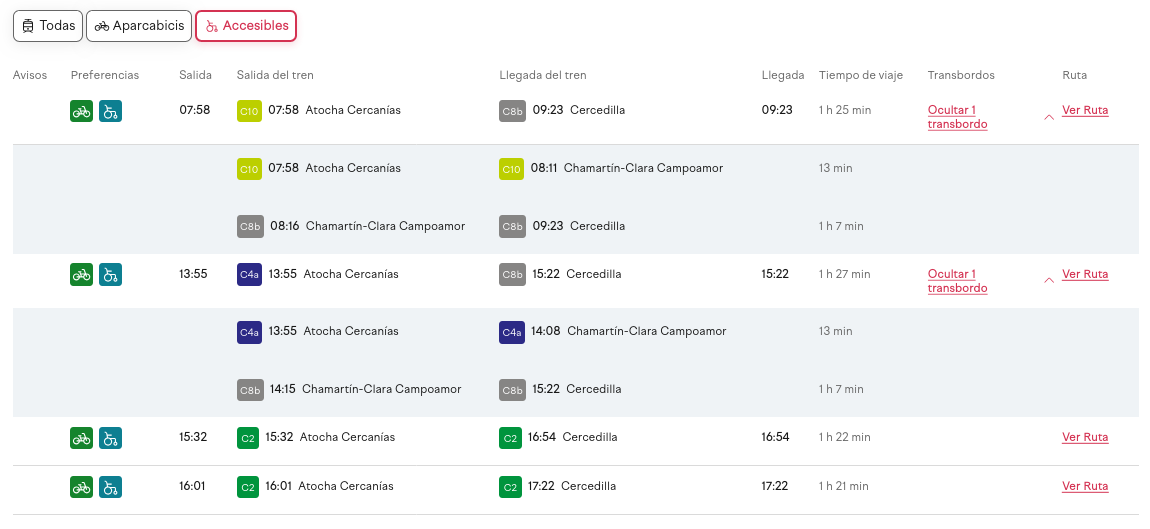Click chevron next to Ver Ruta at 13:55
Screen dimensions: 1150x529
(x=1048, y=280)
